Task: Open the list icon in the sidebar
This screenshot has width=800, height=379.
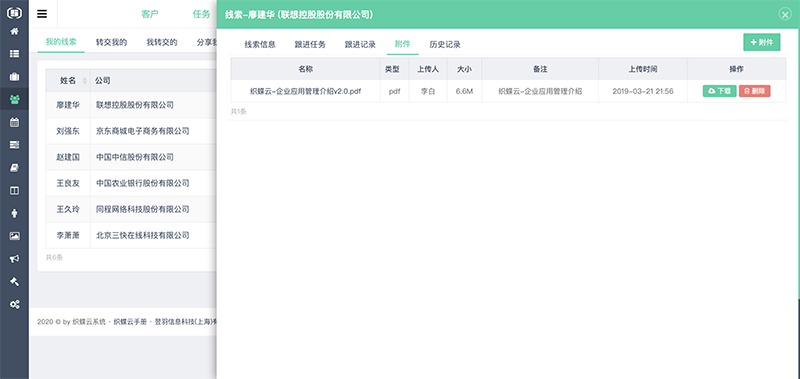Action: [14, 54]
